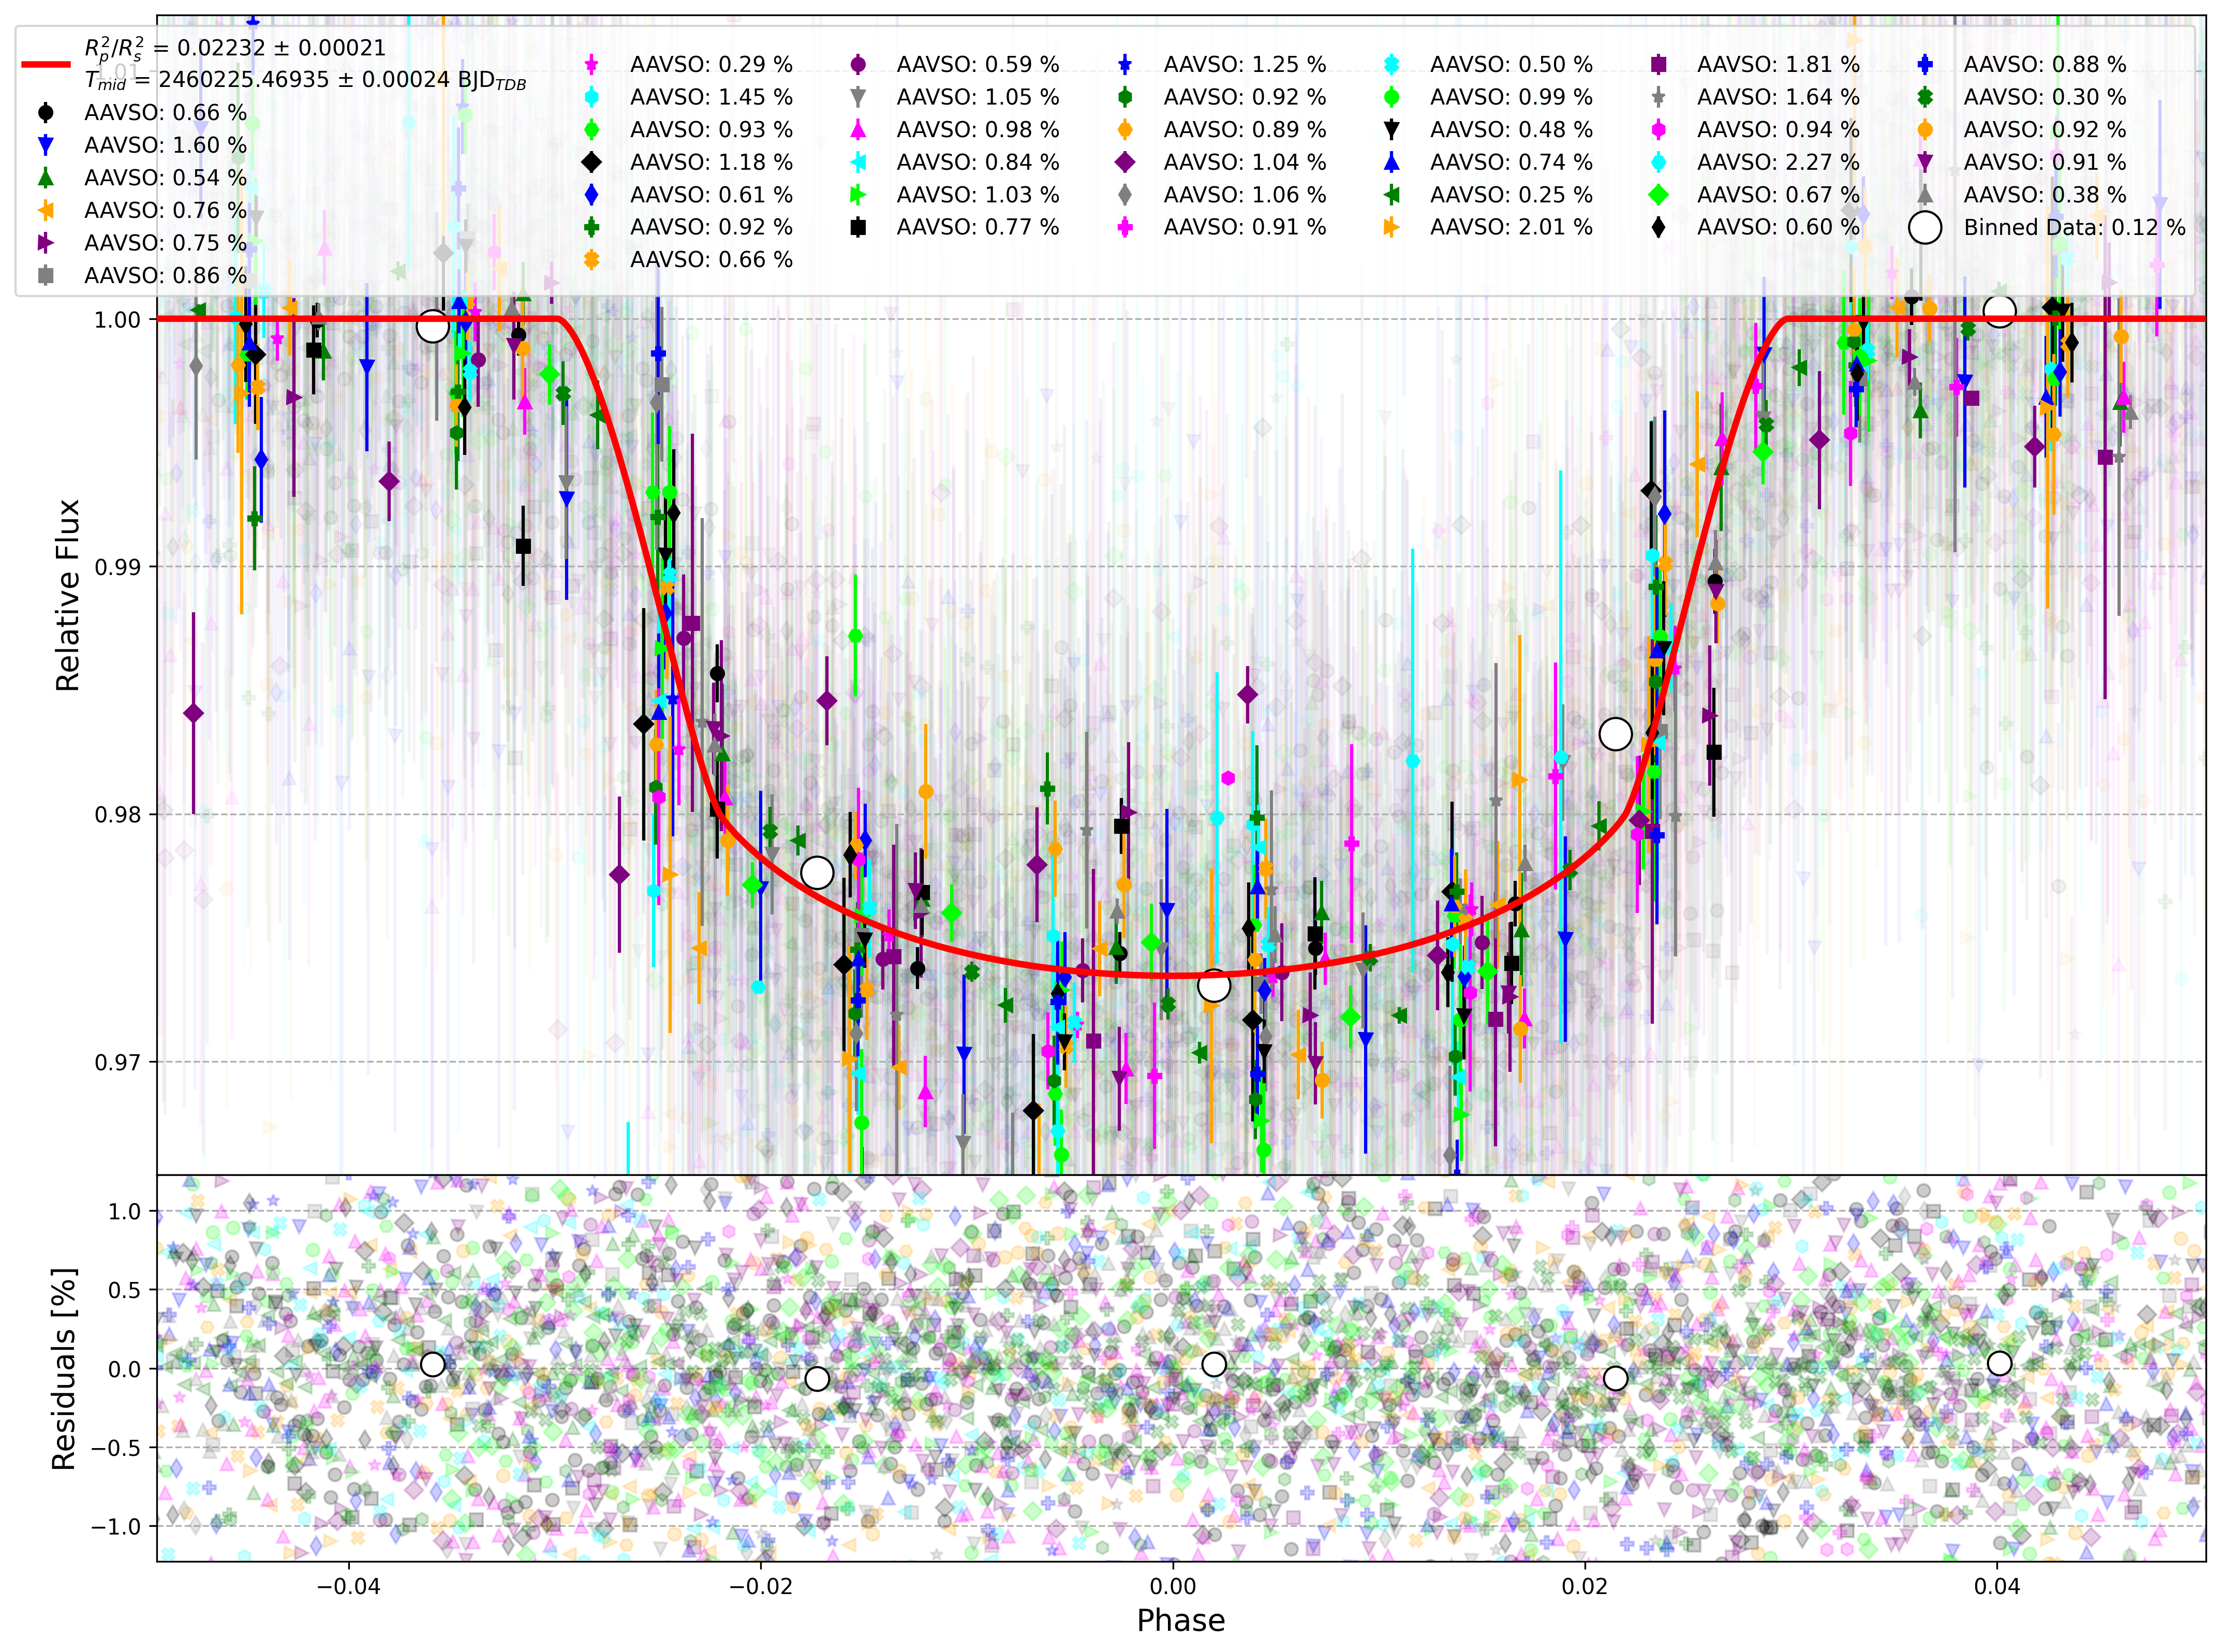
Task: Click the black square marker beside AAVSO: 0.77 %
Action: (858, 227)
